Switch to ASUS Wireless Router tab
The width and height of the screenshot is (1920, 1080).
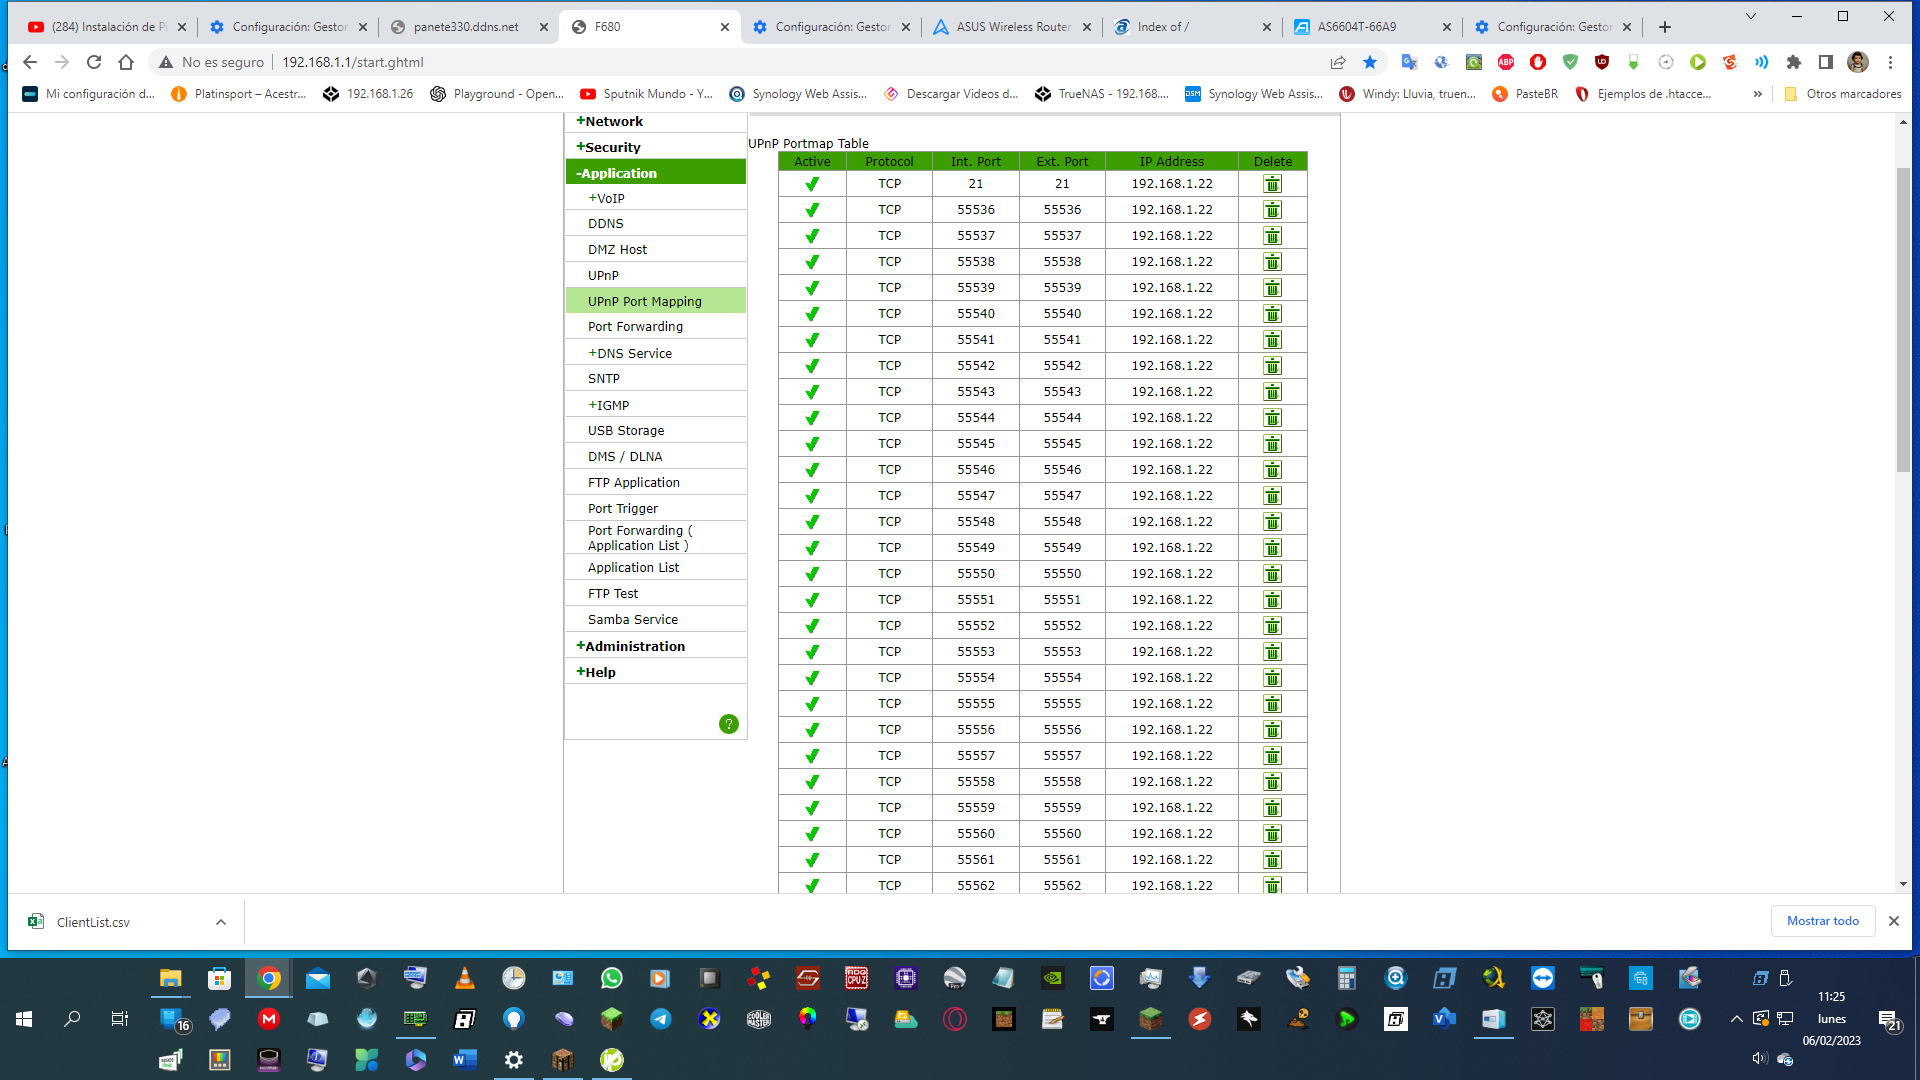tap(1010, 27)
